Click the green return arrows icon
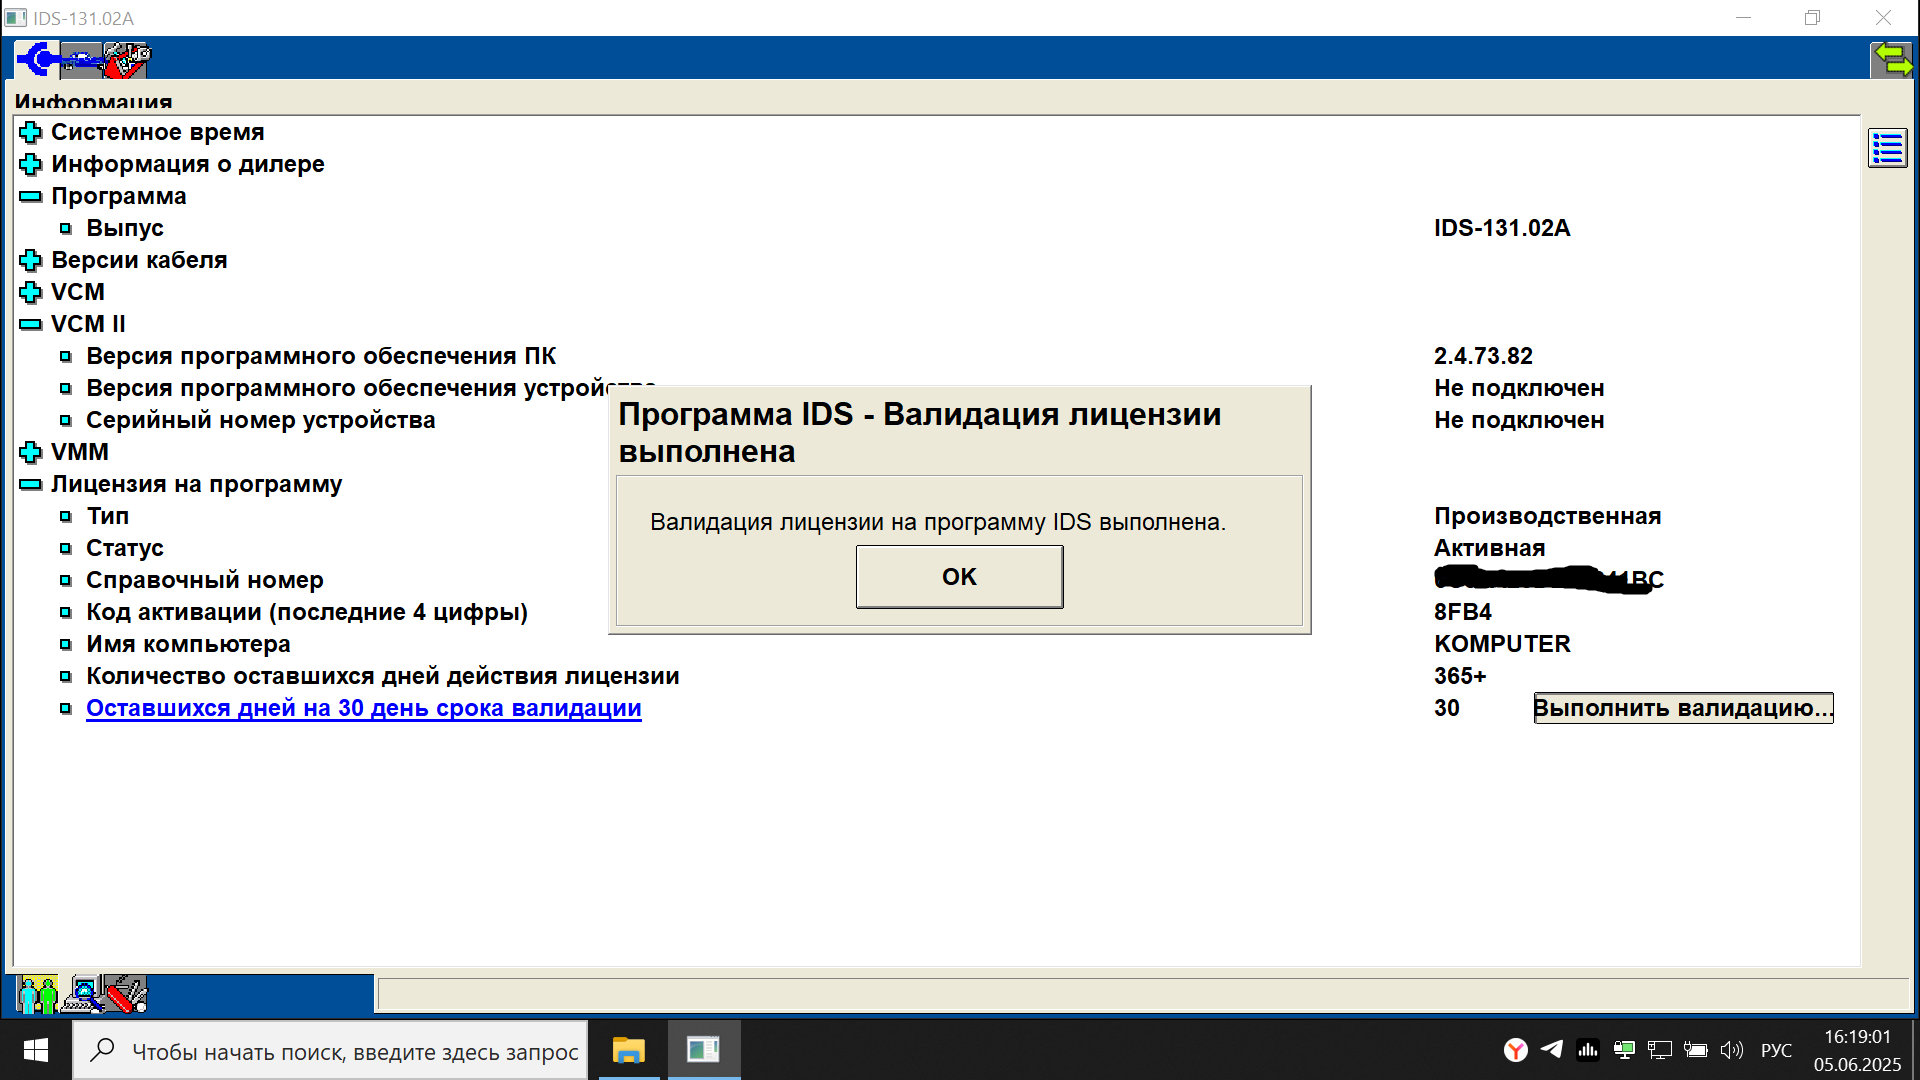 tap(1892, 60)
